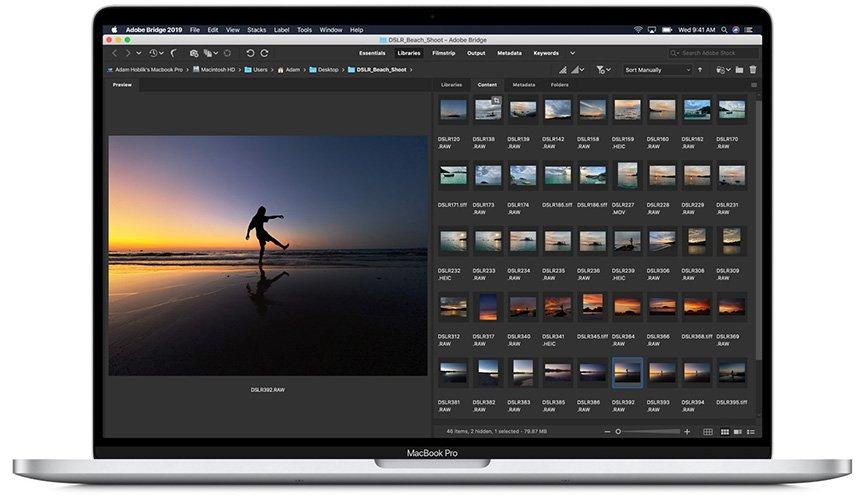Expand the chevron after DSLR_Beach_Shoot in path
The image size is (864, 496).
click(411, 70)
